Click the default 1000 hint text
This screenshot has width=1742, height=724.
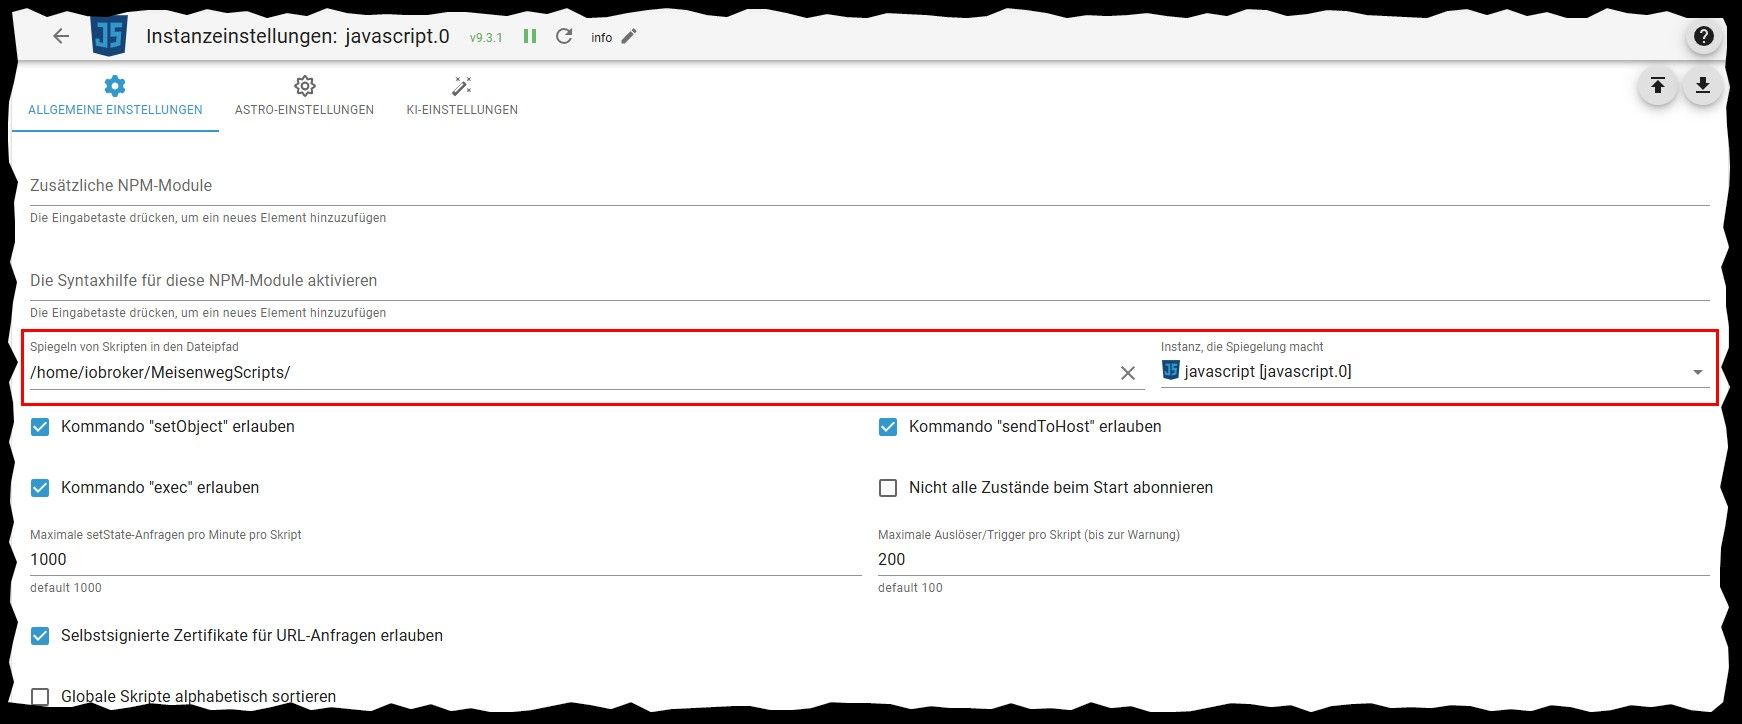pyautogui.click(x=66, y=588)
